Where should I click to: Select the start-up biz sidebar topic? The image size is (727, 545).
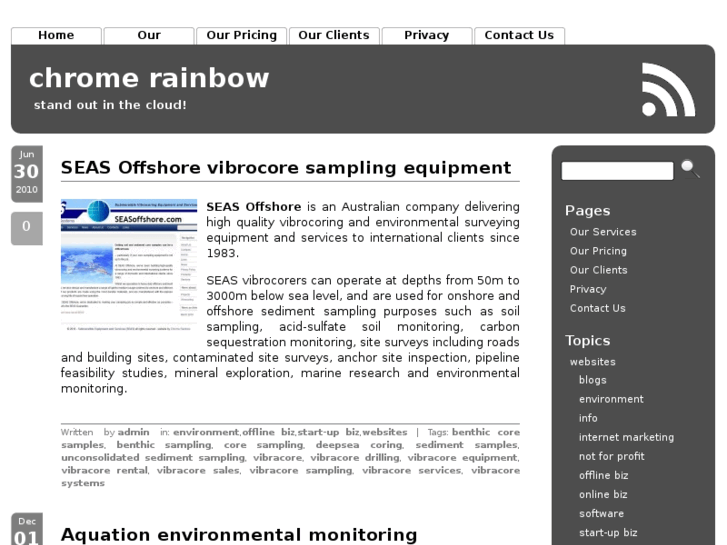608,532
